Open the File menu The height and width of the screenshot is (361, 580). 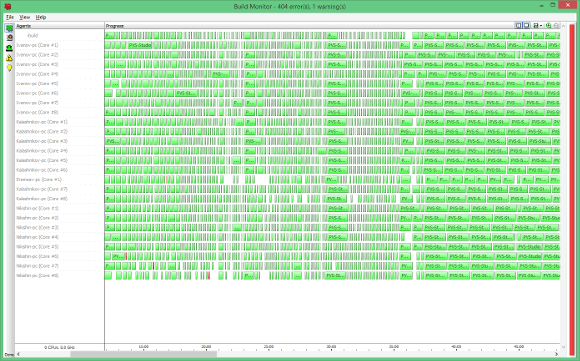[x=10, y=17]
